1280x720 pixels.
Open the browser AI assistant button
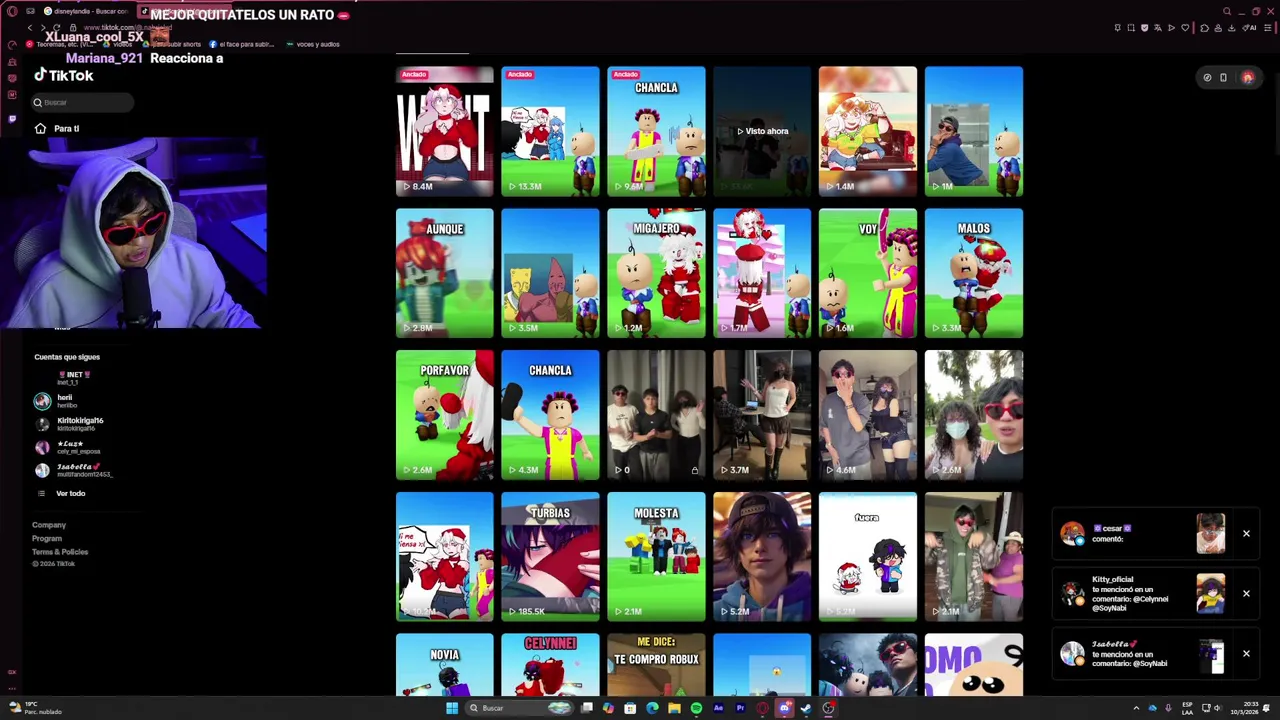[x=1249, y=28]
